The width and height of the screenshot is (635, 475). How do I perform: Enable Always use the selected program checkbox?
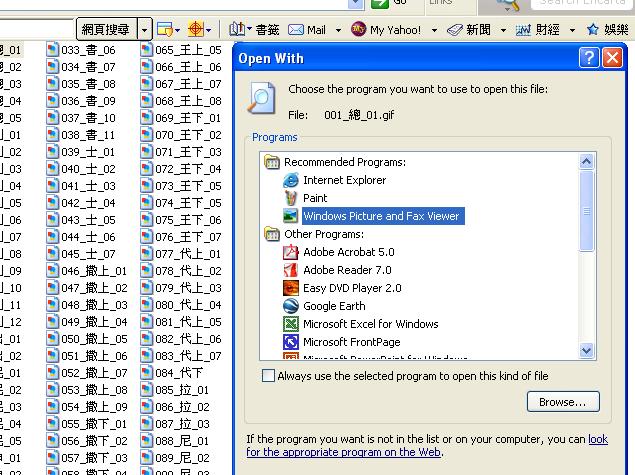[x=267, y=376]
